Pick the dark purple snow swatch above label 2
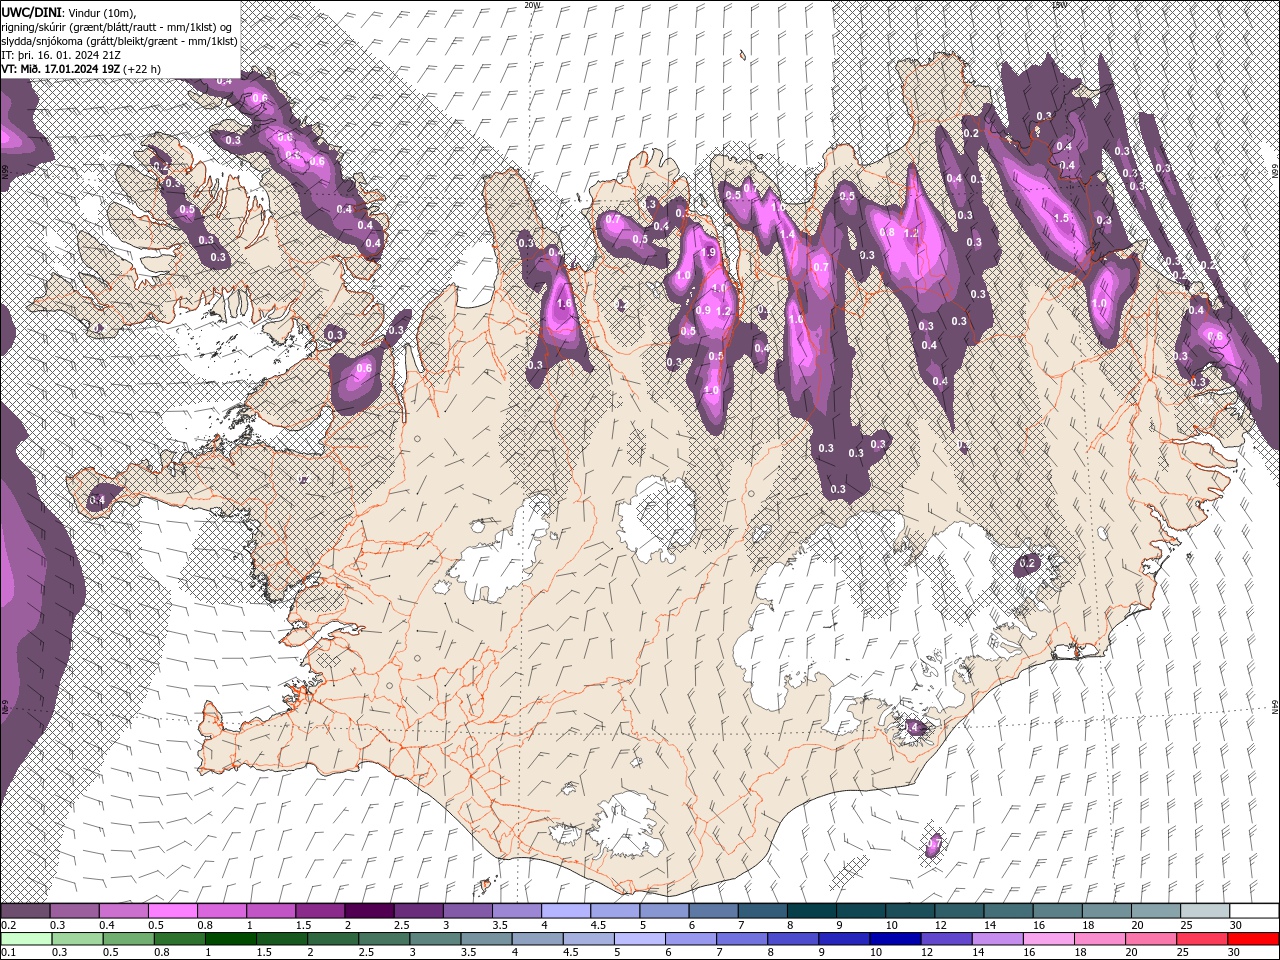The image size is (1280, 960). [369, 911]
